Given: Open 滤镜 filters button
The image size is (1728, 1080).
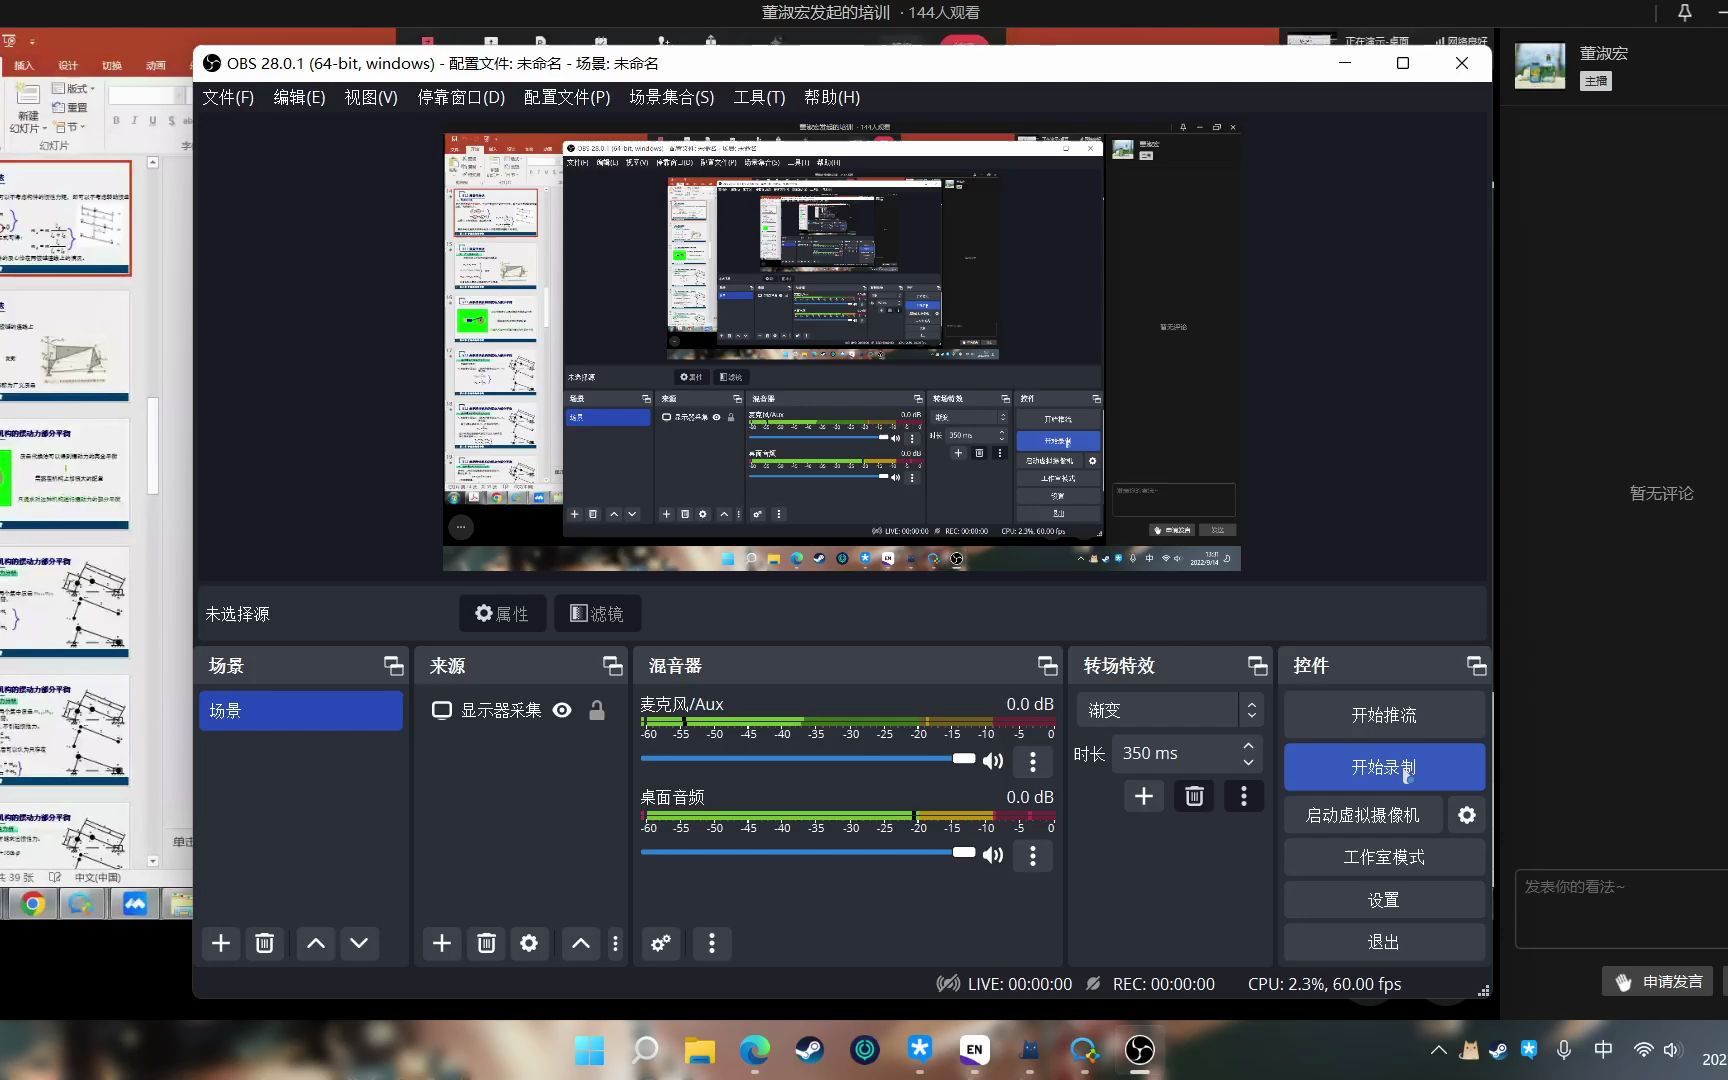Looking at the screenshot, I should coord(597,613).
